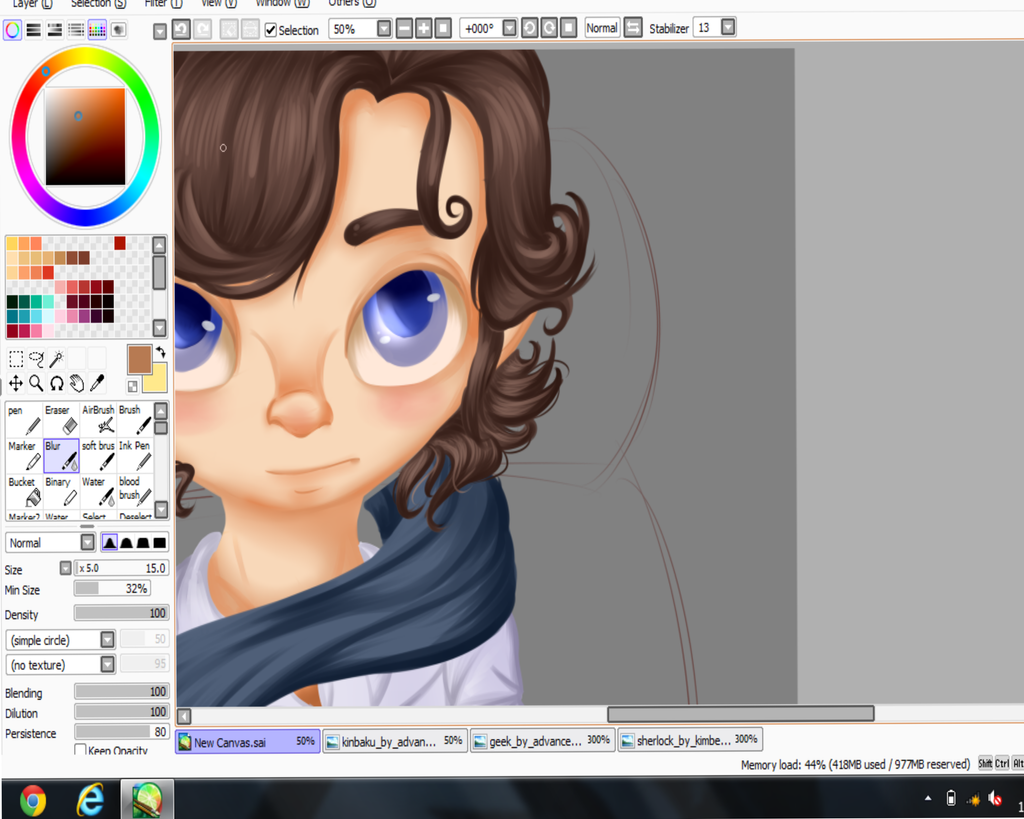Screen dimensions: 1024x819
Task: Open the color panel options dropdown arrow
Action: 160,31
